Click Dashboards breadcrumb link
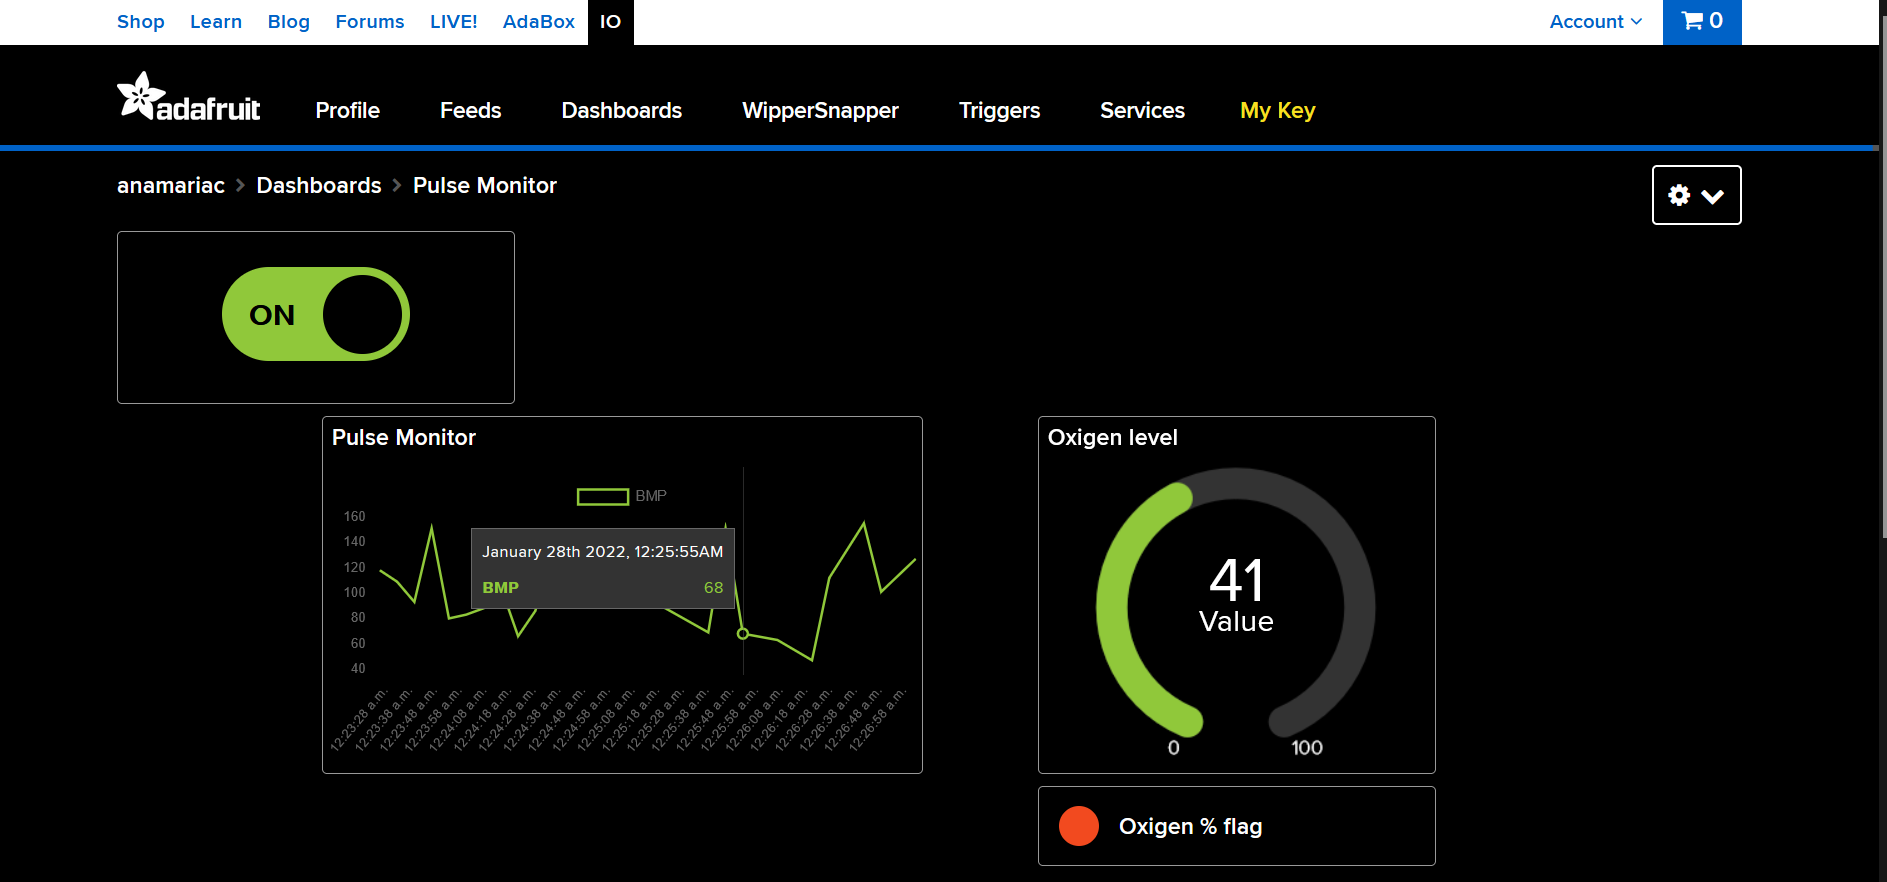 coord(319,185)
